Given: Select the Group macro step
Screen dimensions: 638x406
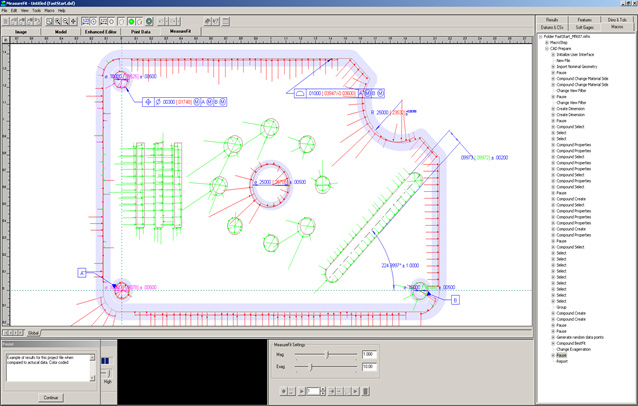Looking at the screenshot, I should click(x=562, y=307).
